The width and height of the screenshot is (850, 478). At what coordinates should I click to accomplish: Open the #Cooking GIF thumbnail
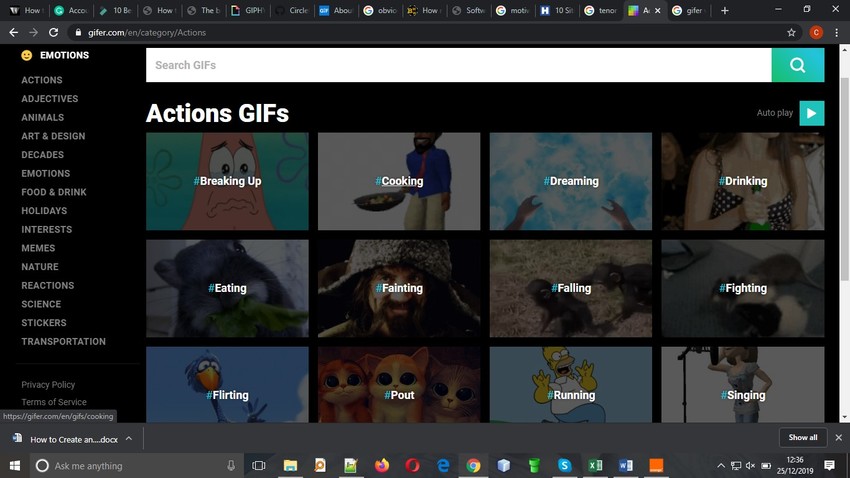[399, 181]
